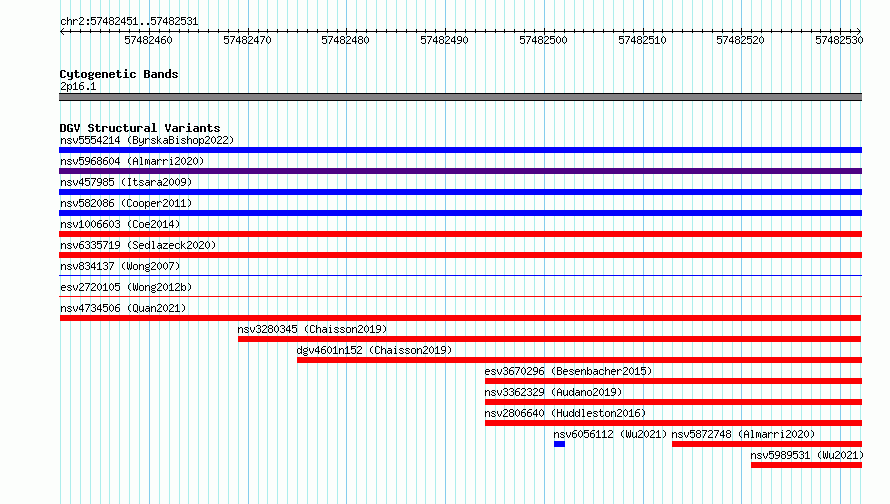Click ruler position 57482520
Screen dimensions: 890x504
tap(740, 40)
